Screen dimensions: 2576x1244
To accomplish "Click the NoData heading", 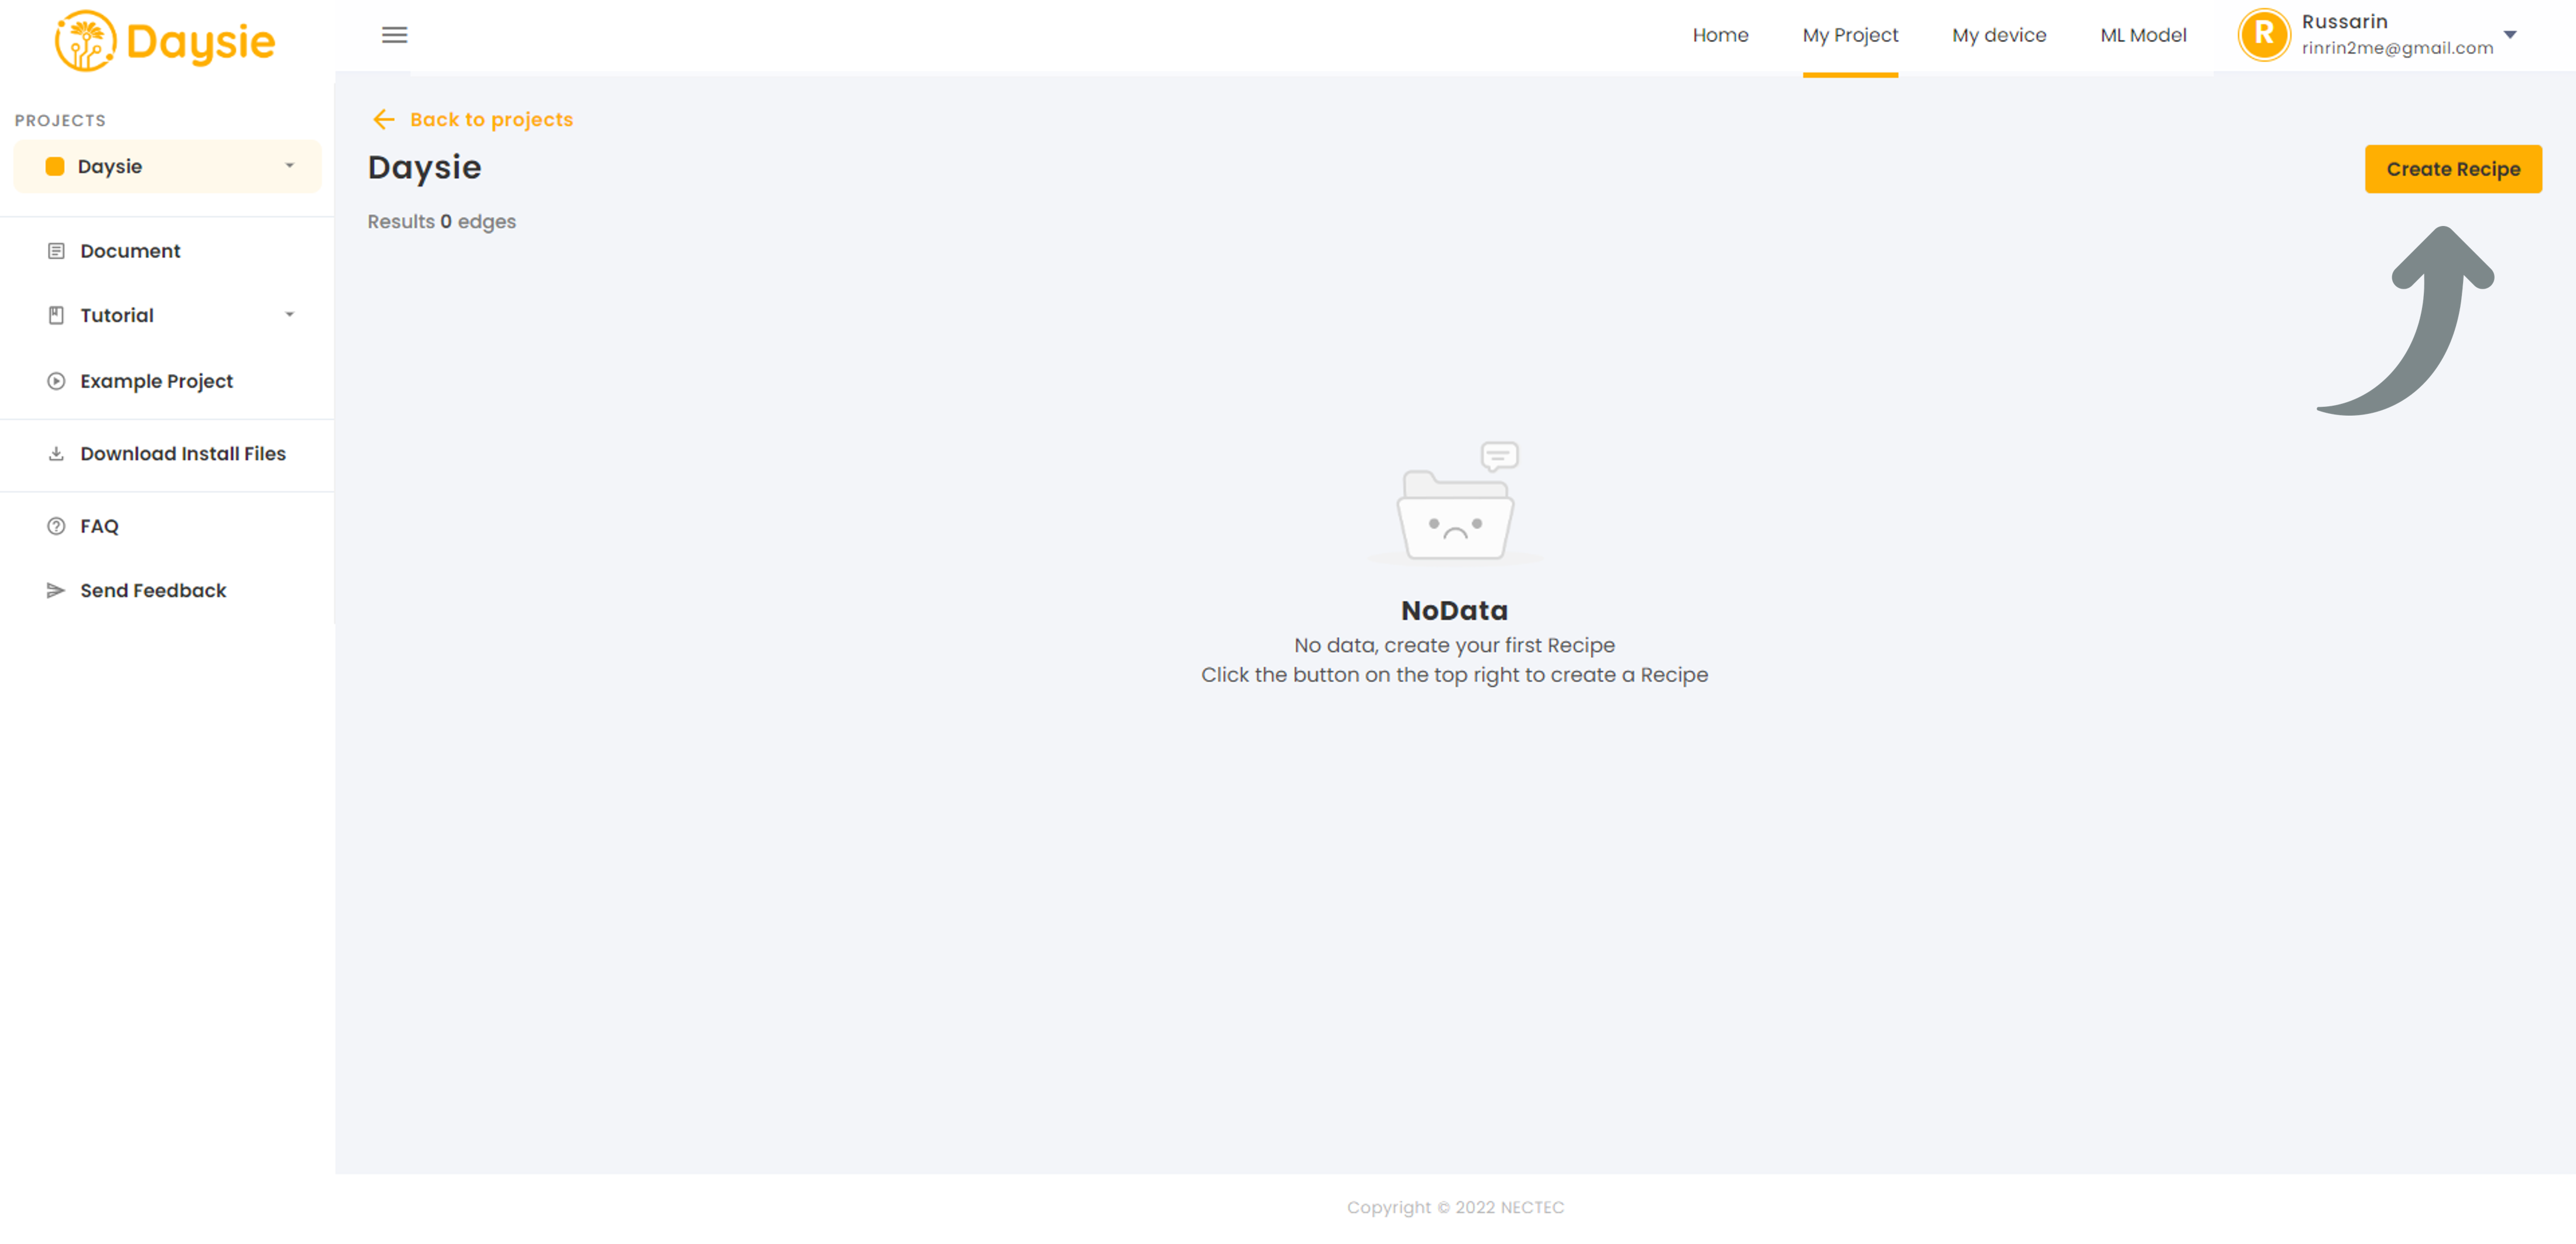I will tap(1454, 610).
